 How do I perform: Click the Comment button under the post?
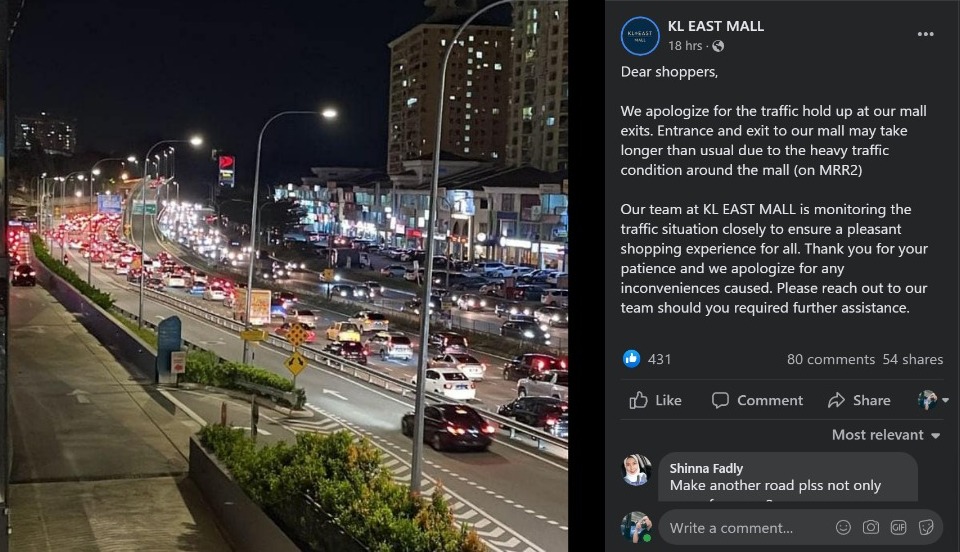coord(757,400)
